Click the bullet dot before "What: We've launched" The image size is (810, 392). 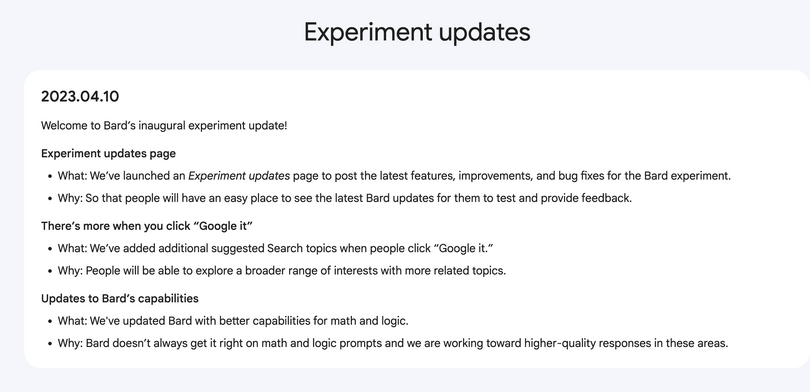tap(50, 176)
